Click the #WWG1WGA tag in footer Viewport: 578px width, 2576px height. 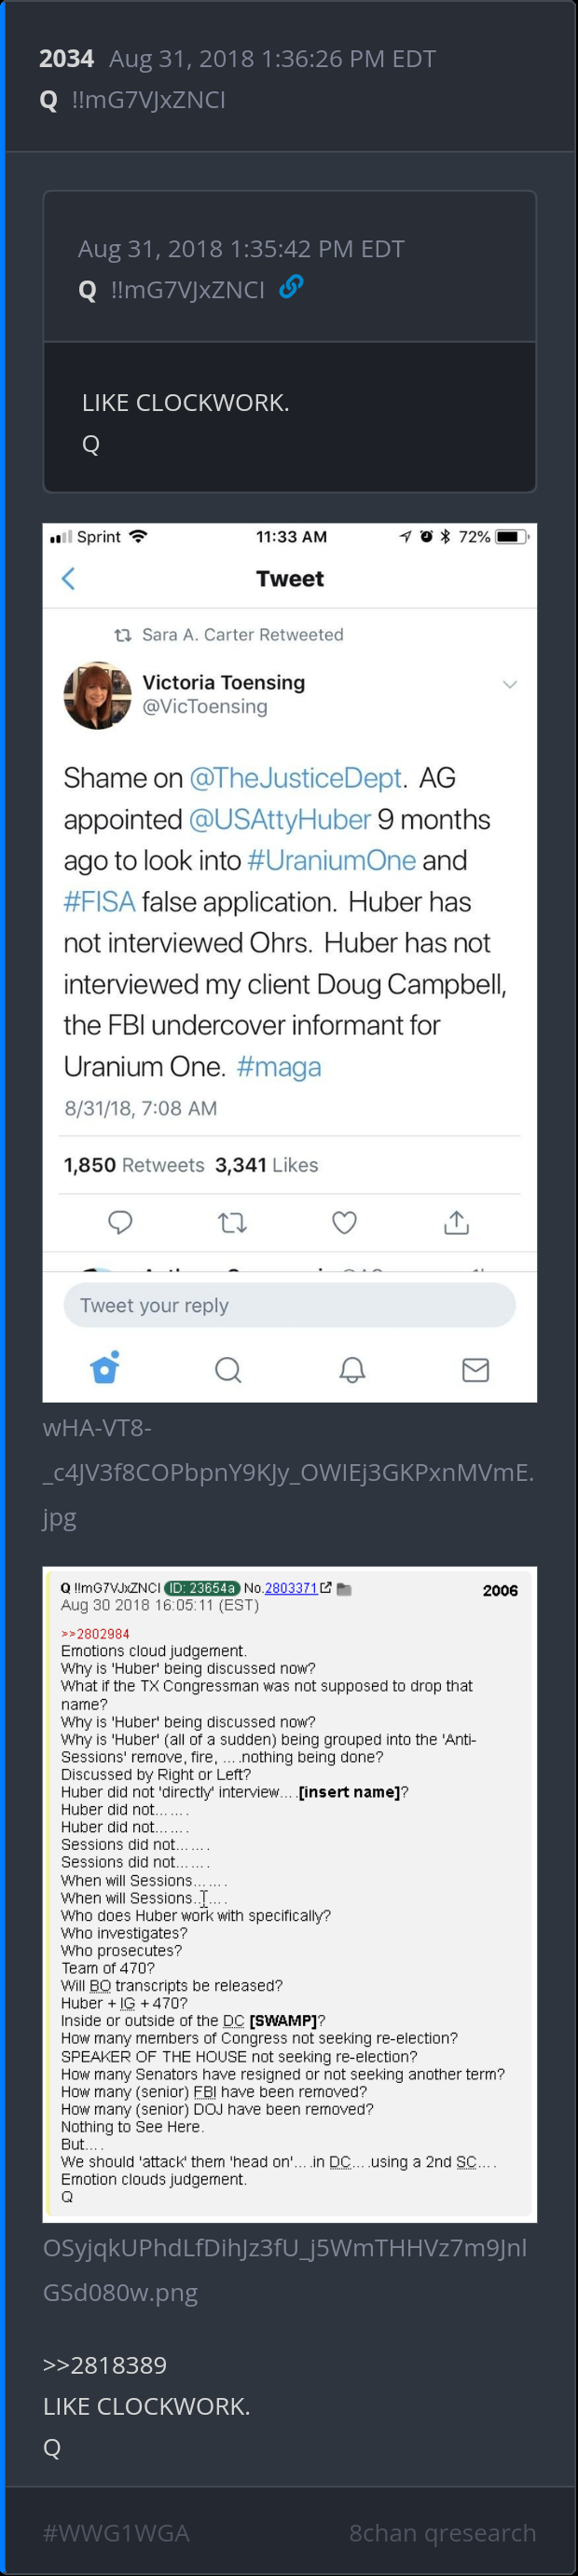(x=116, y=2532)
